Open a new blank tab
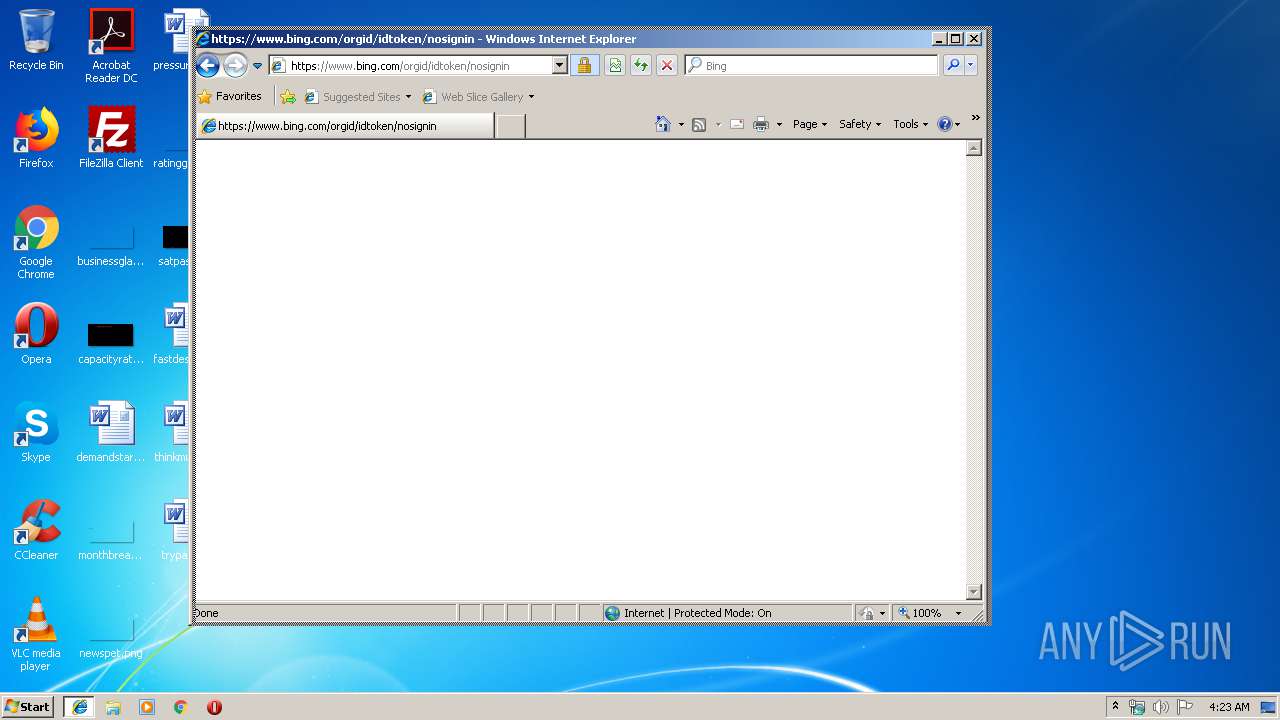 [x=510, y=126]
